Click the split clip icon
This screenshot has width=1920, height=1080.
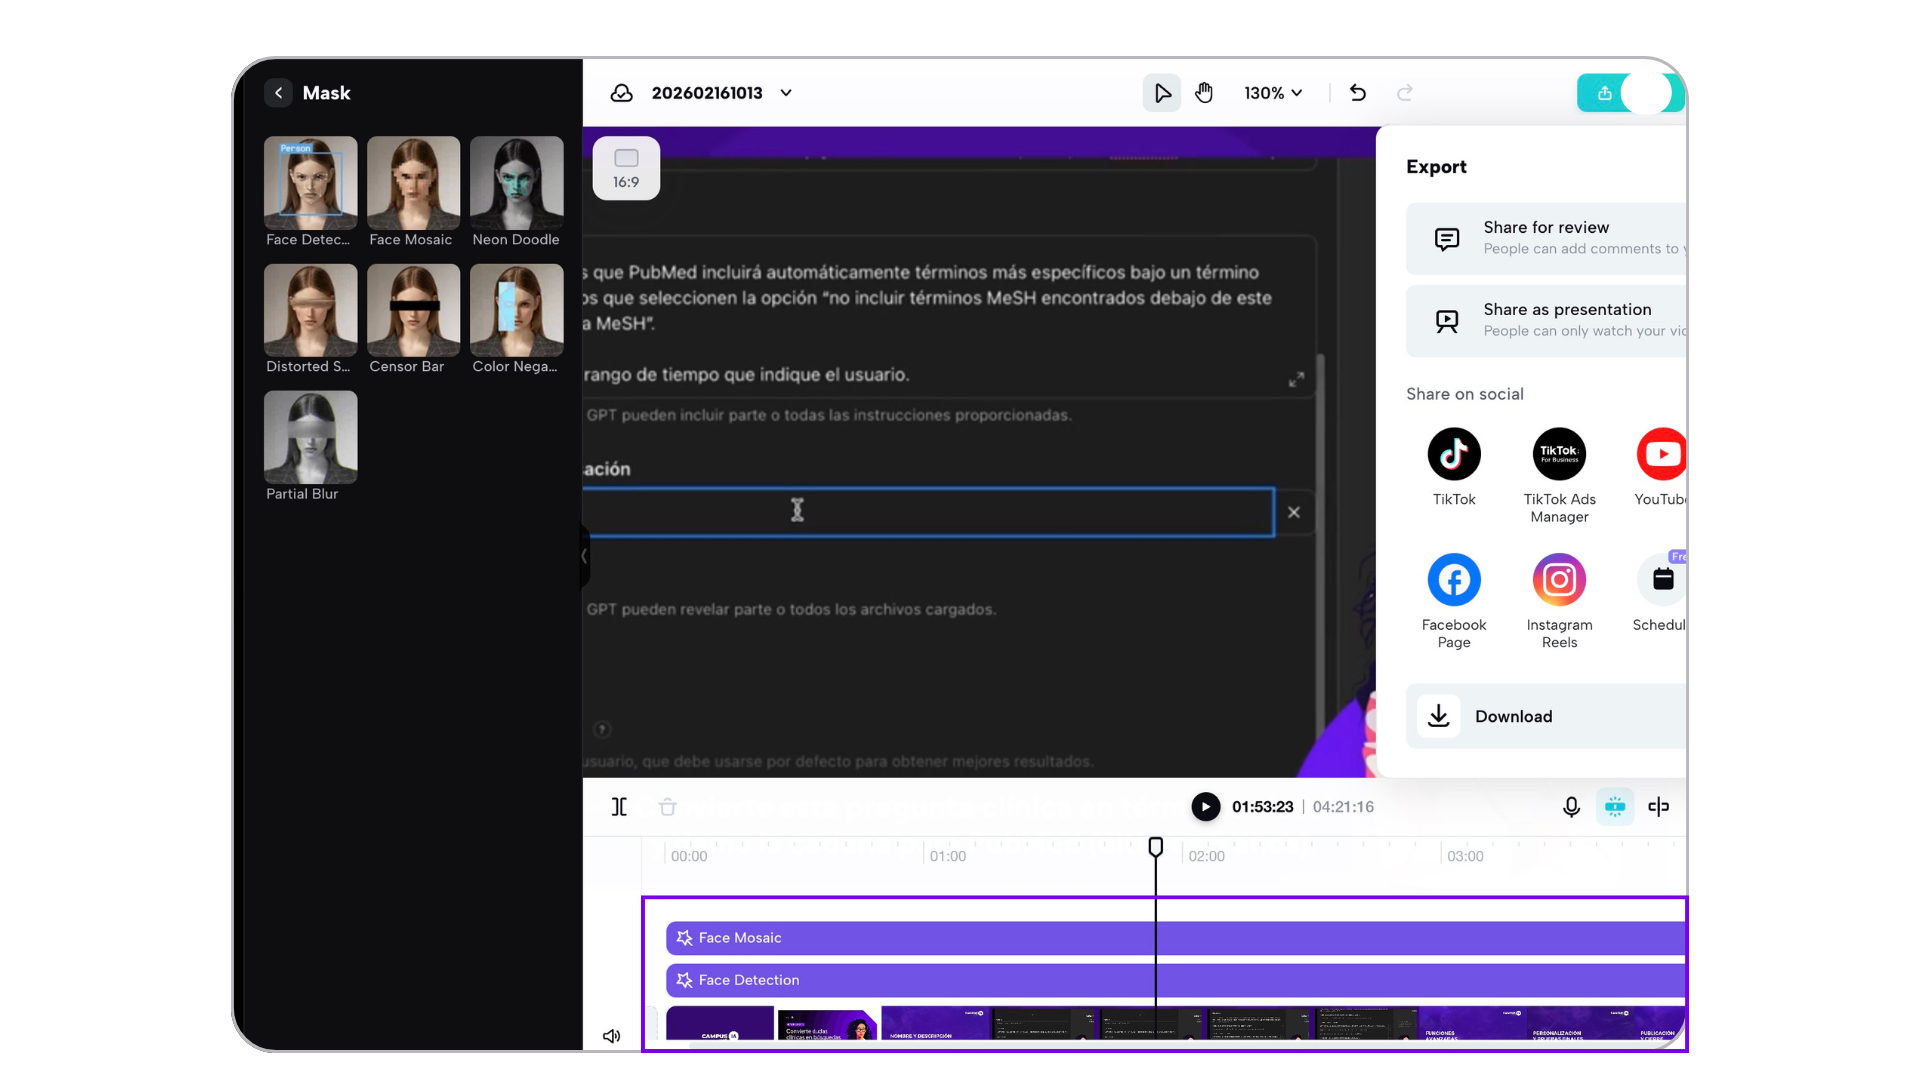coord(619,807)
